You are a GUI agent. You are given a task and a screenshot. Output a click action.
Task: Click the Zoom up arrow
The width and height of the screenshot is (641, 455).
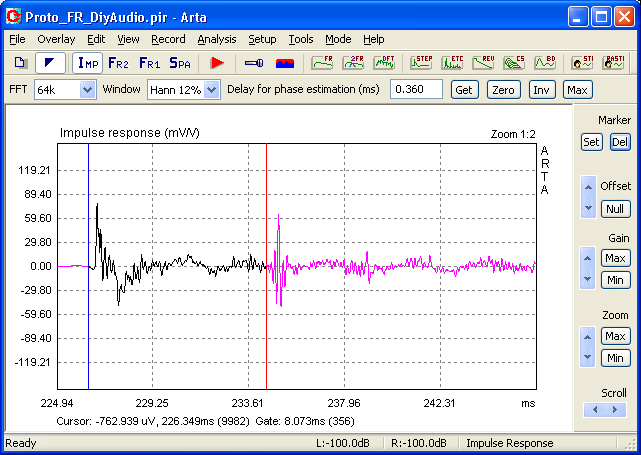pyautogui.click(x=587, y=337)
